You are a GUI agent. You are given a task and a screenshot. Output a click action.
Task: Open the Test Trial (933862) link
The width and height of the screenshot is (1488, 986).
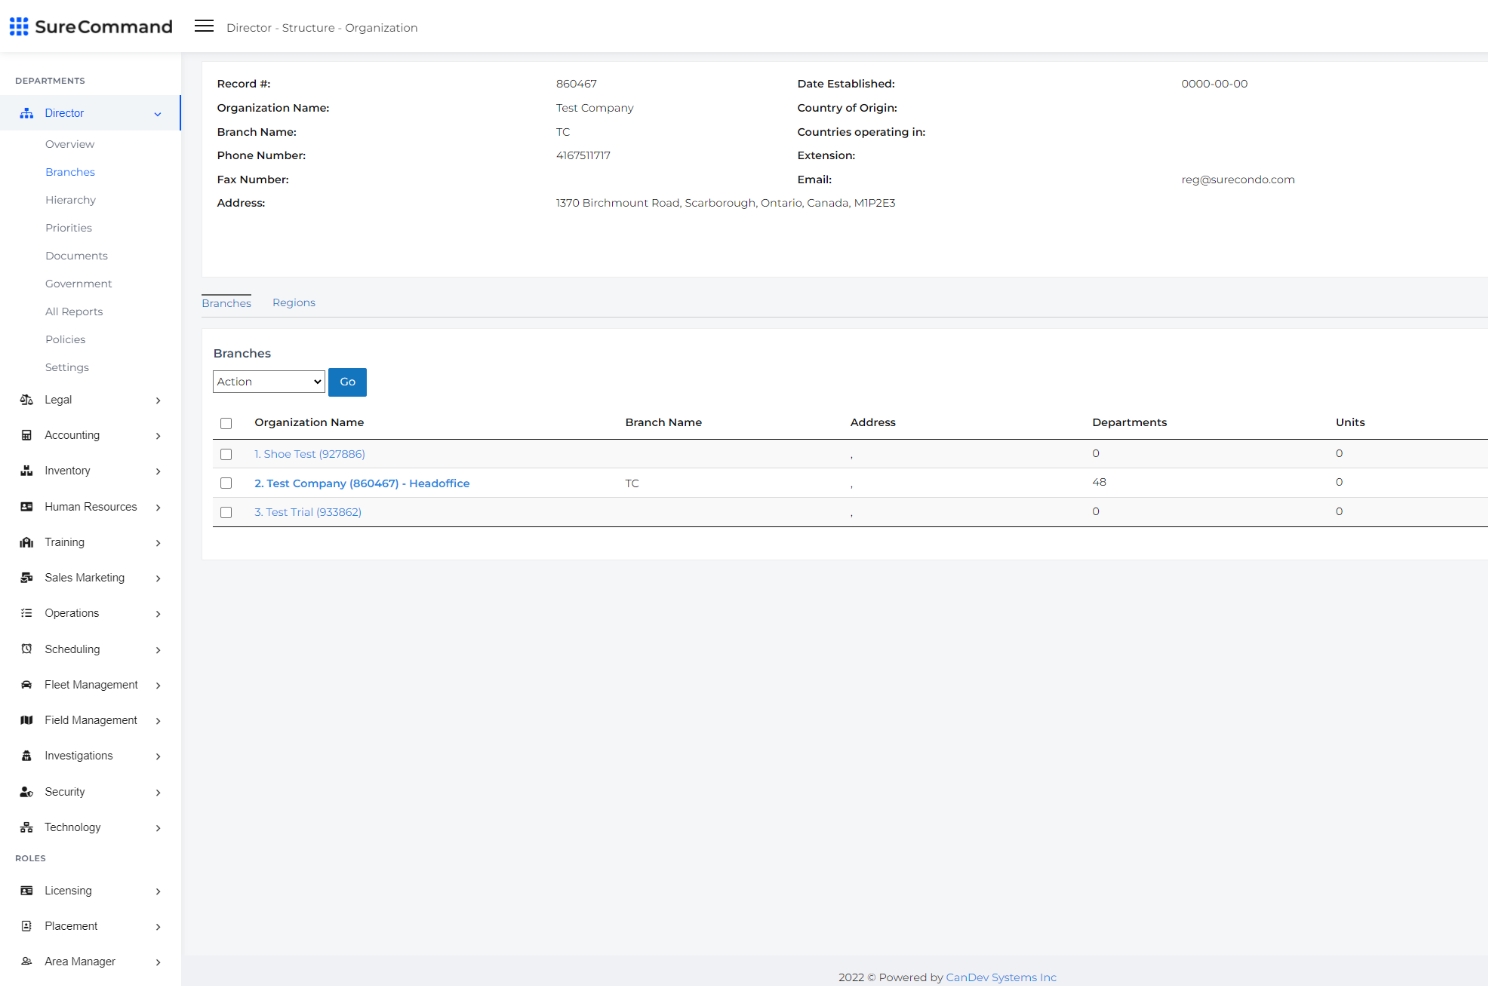pyautogui.click(x=308, y=512)
